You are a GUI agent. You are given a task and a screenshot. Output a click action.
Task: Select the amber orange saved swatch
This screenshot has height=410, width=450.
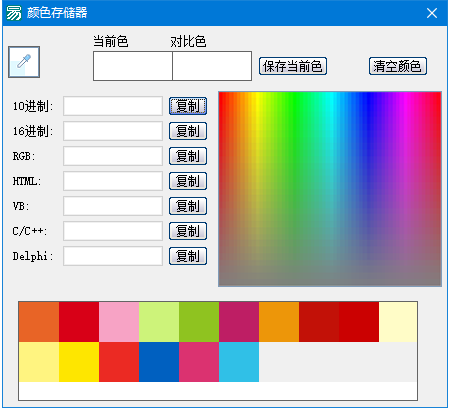[279, 322]
